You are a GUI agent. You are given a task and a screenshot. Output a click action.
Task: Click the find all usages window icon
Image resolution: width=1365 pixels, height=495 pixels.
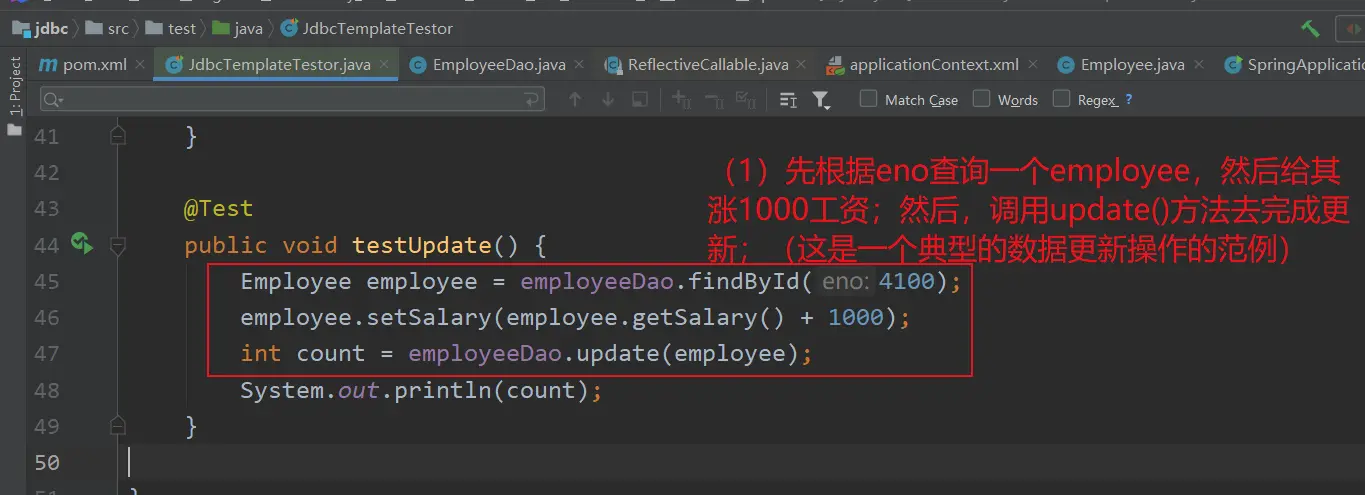tap(640, 100)
